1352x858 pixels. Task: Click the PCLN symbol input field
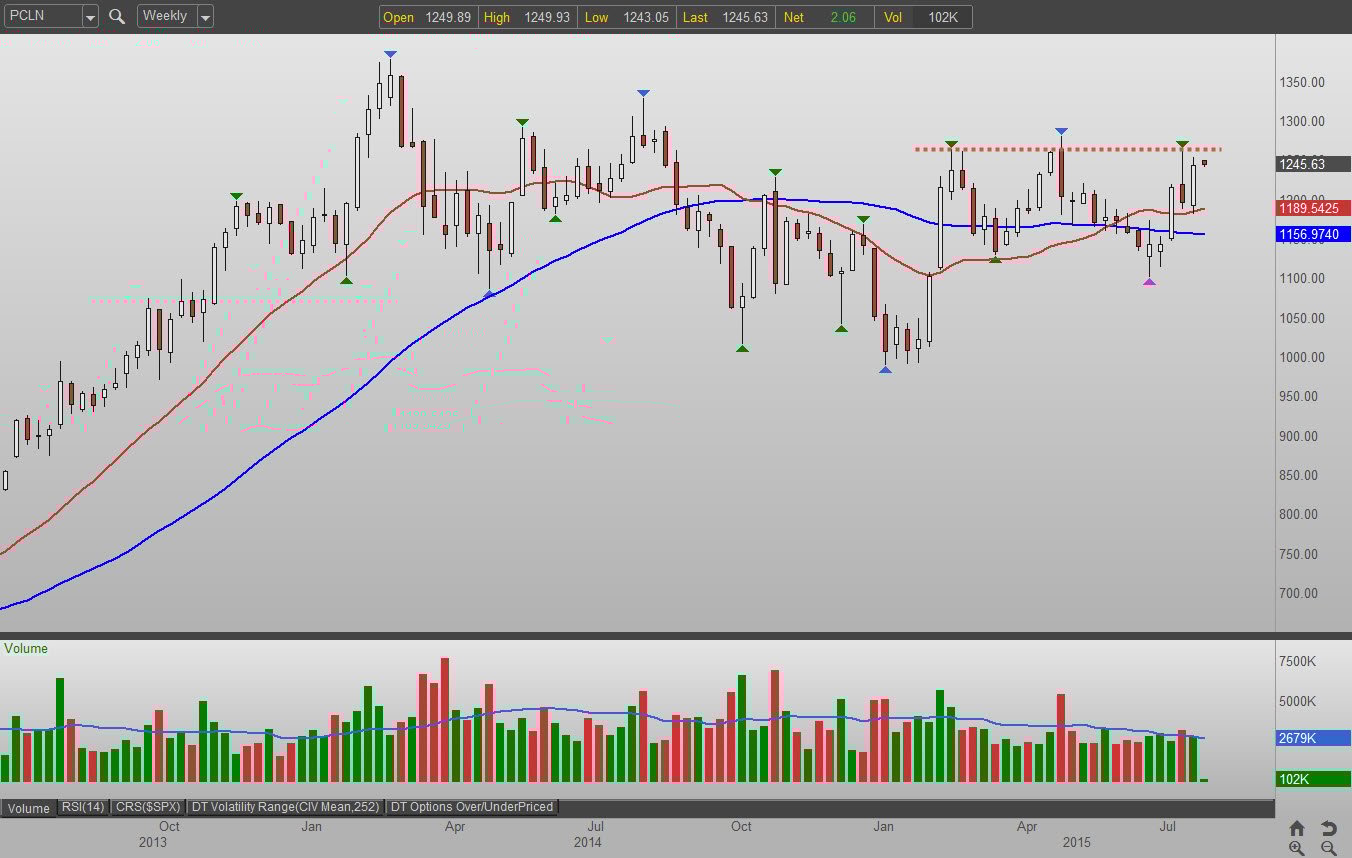[x=42, y=16]
